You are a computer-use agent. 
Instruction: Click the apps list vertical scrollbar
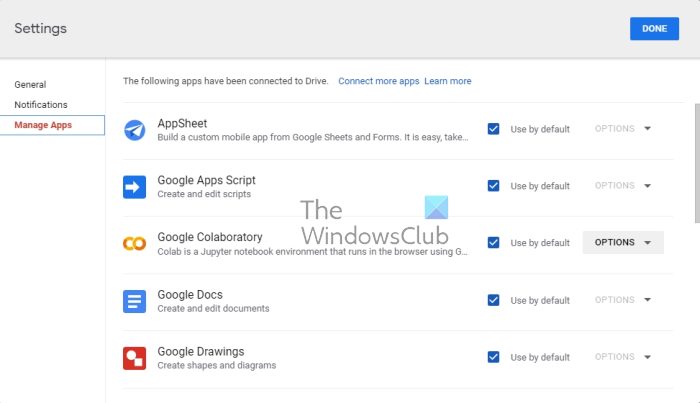[x=697, y=163]
